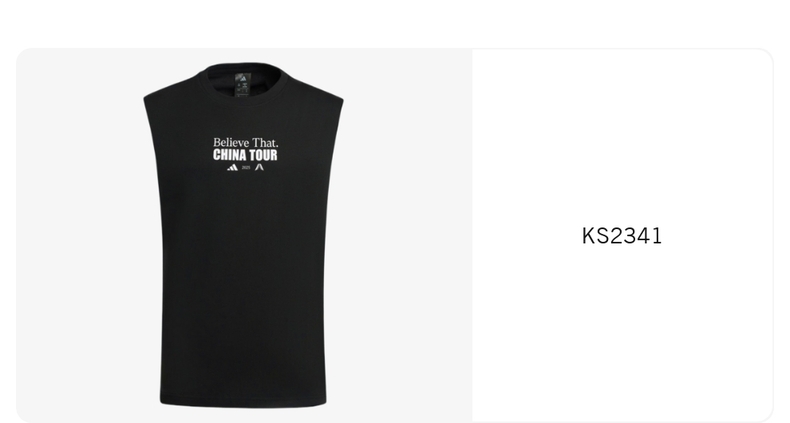The height and width of the screenshot is (423, 790).
Task: Click the shirt's left shoulder area
Action: click(171, 93)
